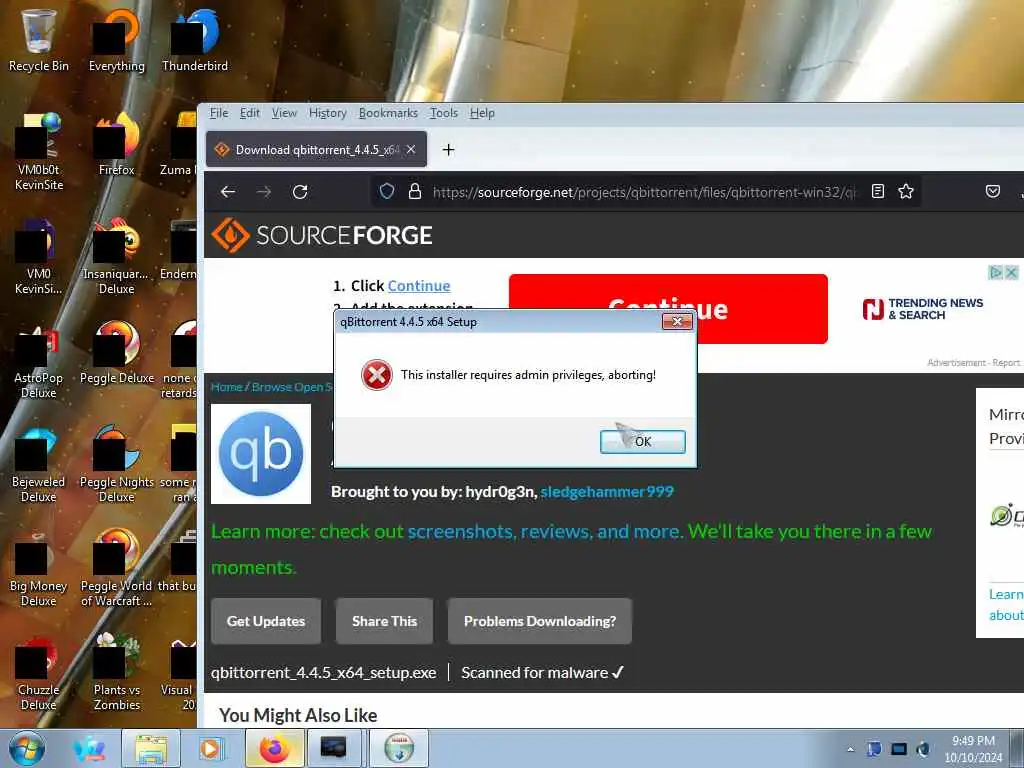The image size is (1024, 768).
Task: Toggle reader view icon in address bar
Action: [878, 191]
